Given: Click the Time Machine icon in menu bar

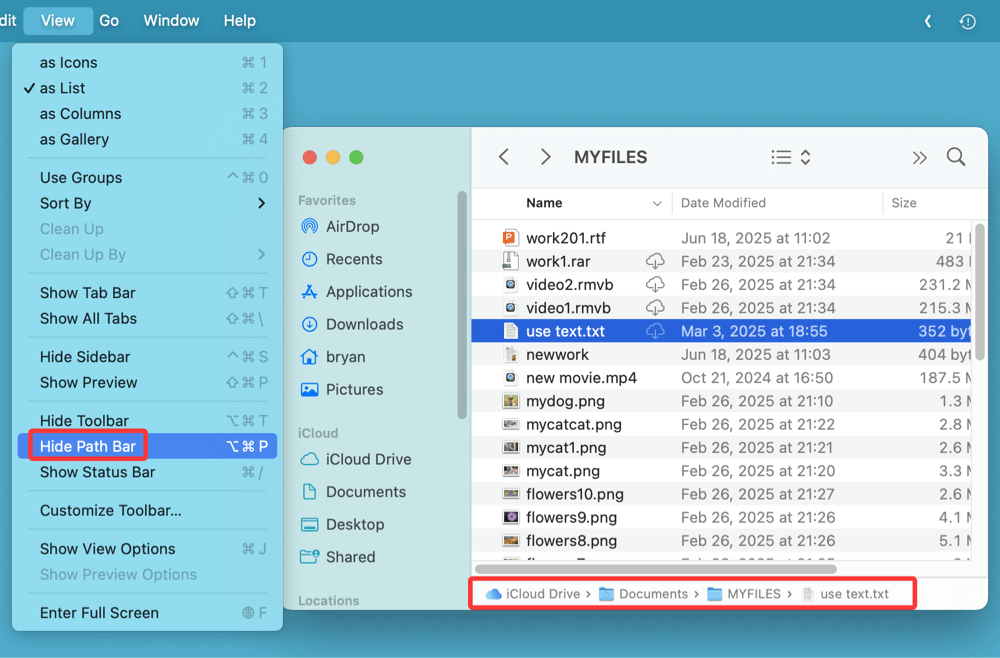Looking at the screenshot, I should point(967,21).
